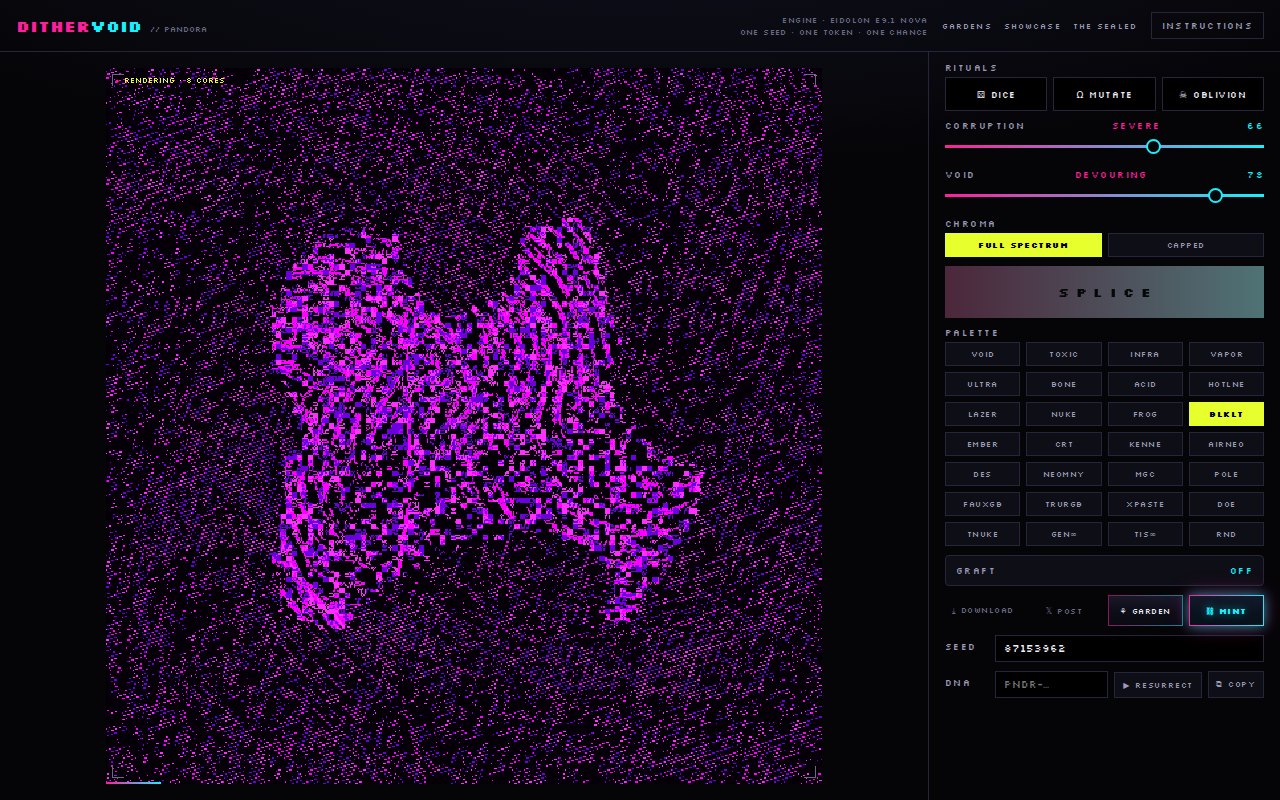Choose the VOID palette

click(x=983, y=354)
